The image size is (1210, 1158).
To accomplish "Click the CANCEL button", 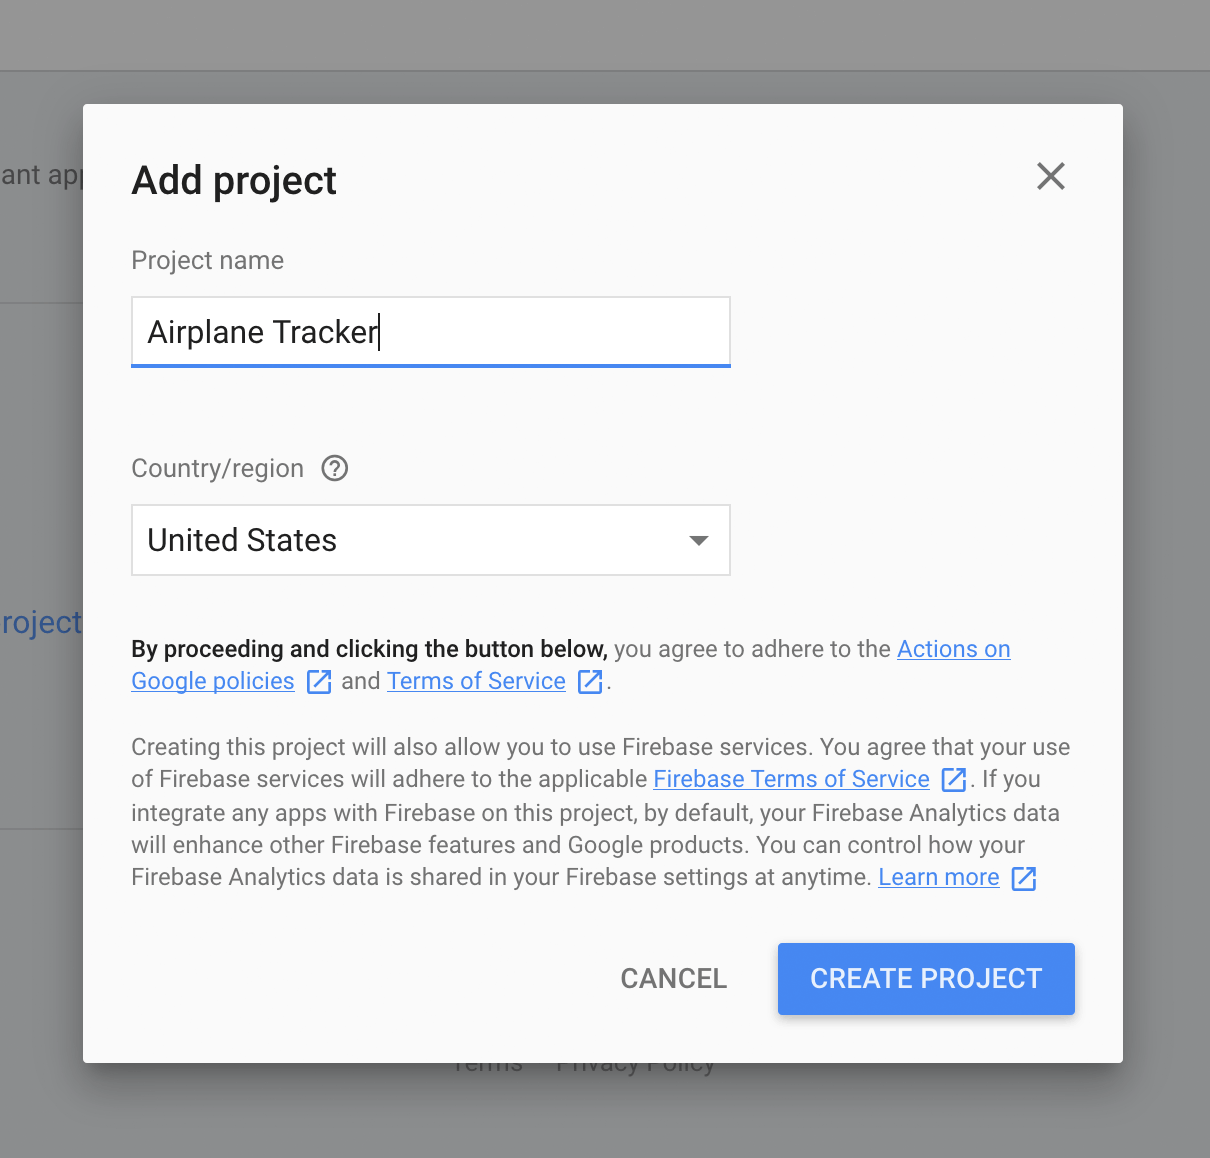I will pyautogui.click(x=674, y=979).
